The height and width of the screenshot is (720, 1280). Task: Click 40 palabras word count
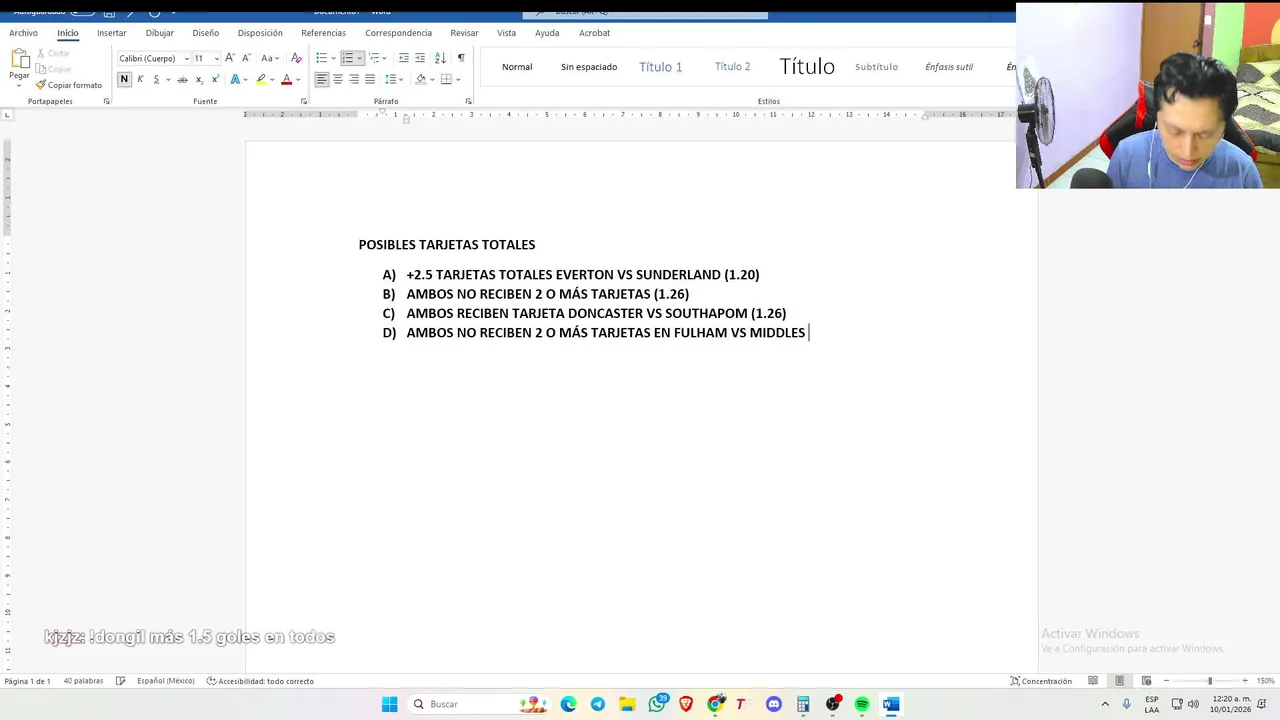(83, 681)
